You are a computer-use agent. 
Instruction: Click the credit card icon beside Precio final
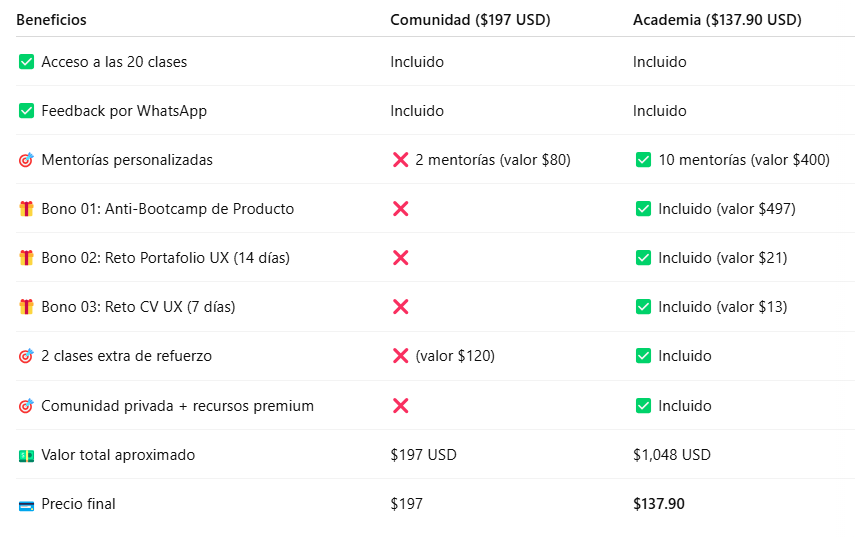[26, 506]
